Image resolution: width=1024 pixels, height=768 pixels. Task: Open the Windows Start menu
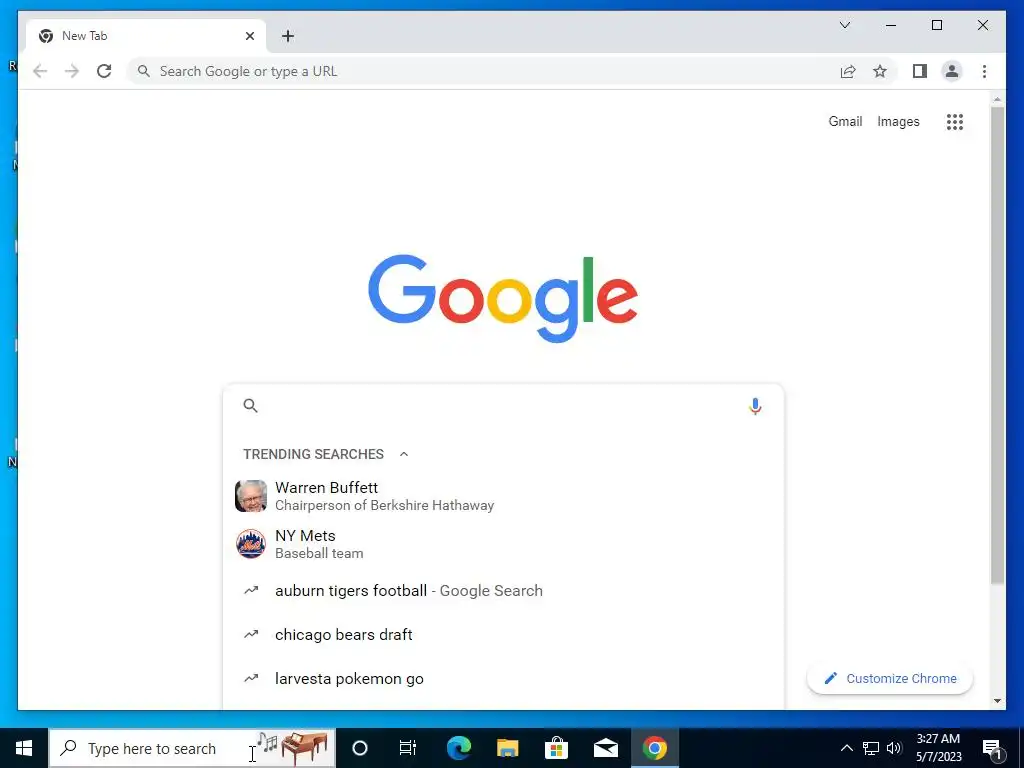(24, 748)
